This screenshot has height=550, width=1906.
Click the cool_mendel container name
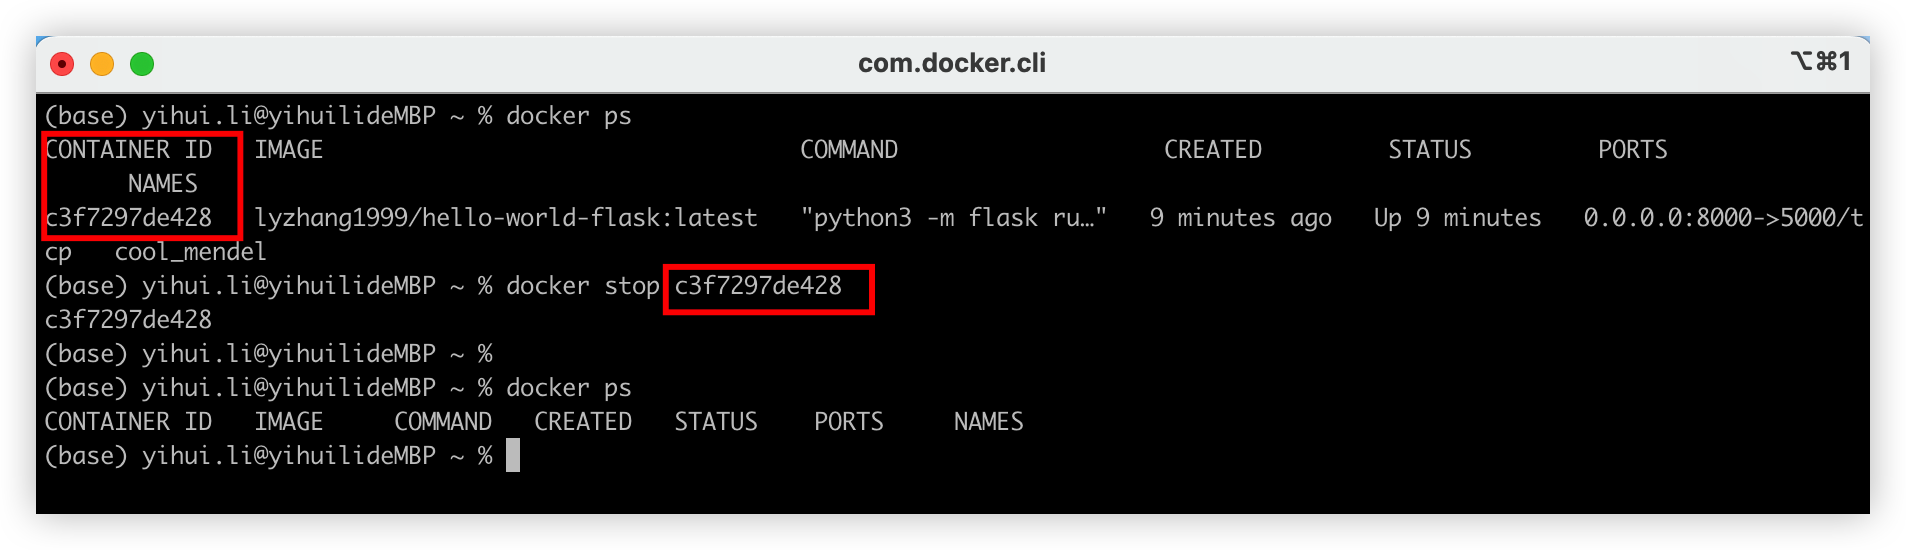(x=190, y=252)
